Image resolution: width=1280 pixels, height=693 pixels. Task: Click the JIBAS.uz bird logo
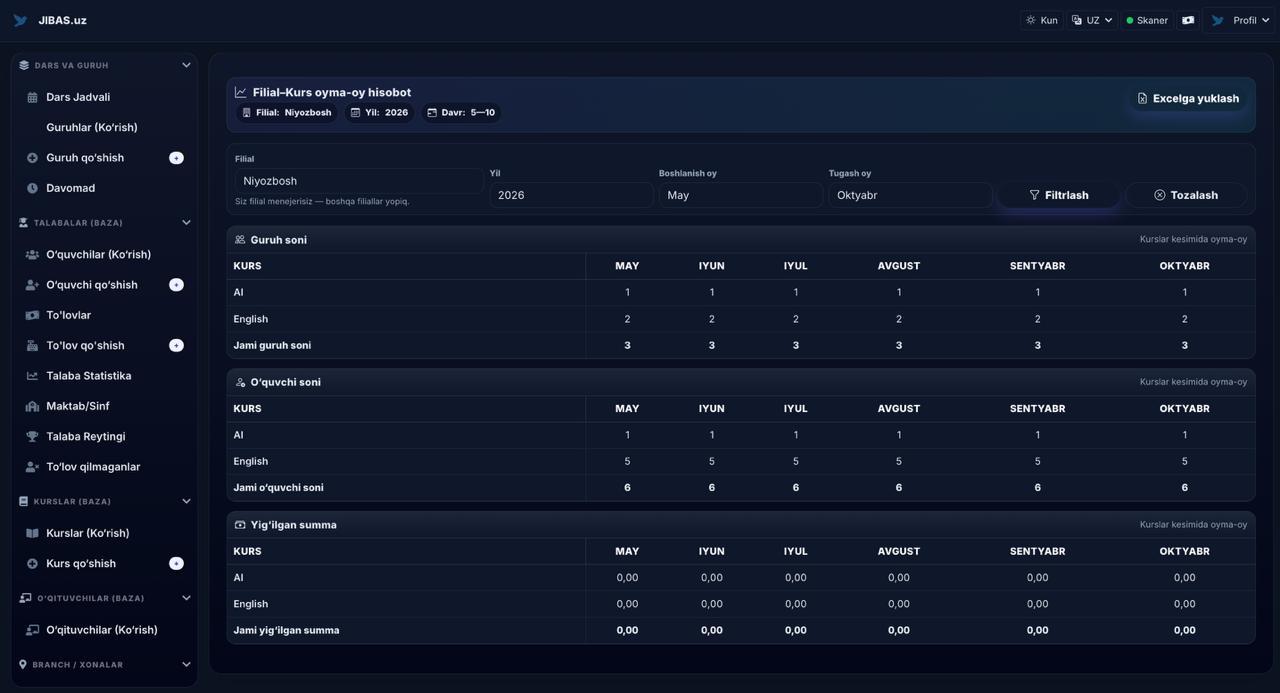click(20, 20)
